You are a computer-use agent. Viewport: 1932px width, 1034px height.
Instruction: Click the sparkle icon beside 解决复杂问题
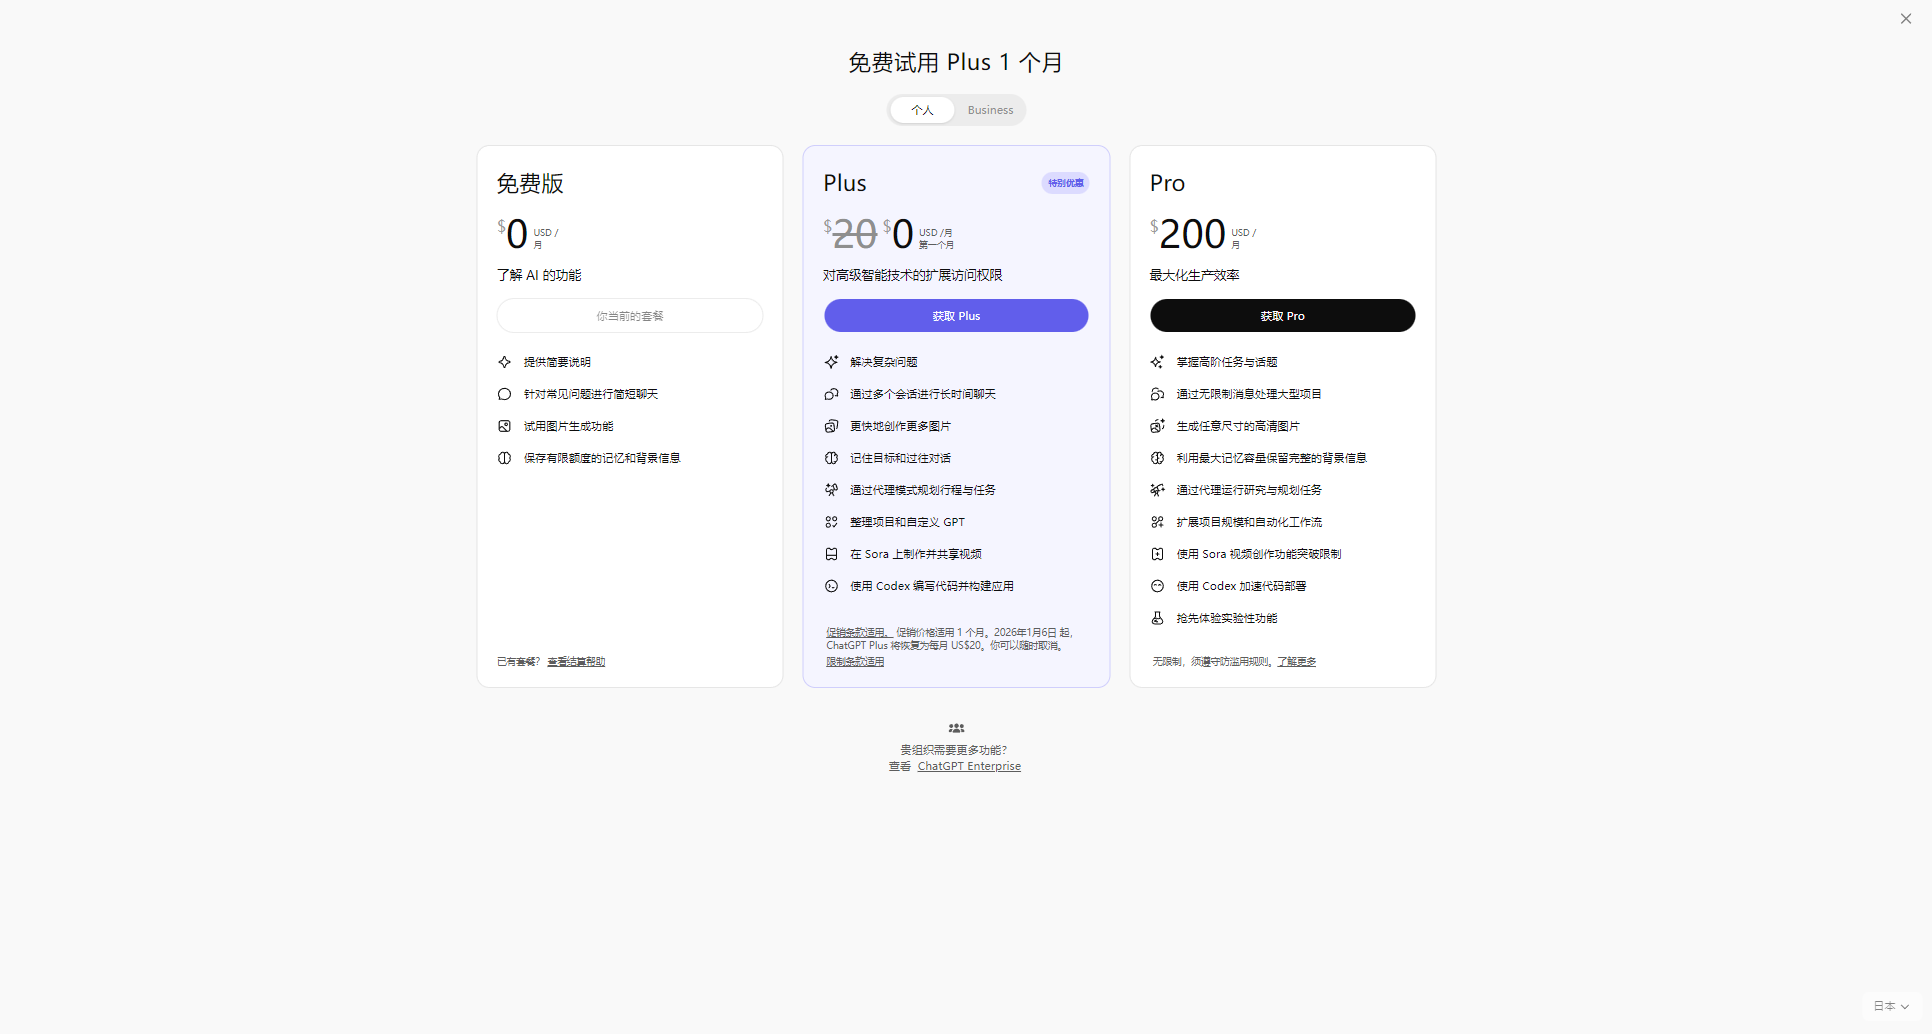coord(831,362)
